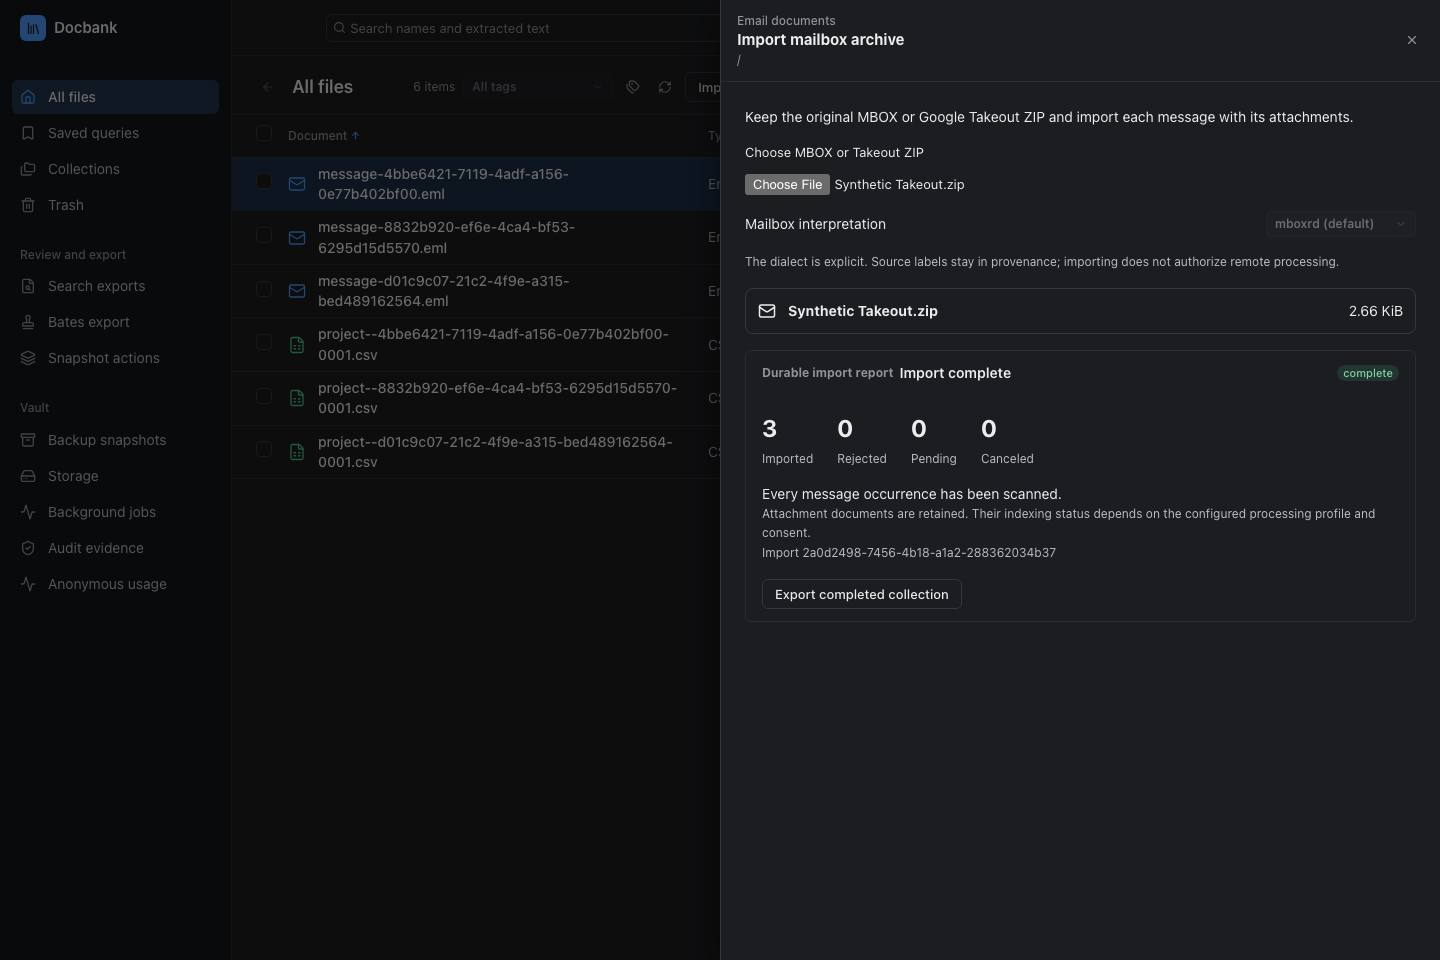Go to Collections in the sidebar
The width and height of the screenshot is (1440, 960).
(x=115, y=169)
